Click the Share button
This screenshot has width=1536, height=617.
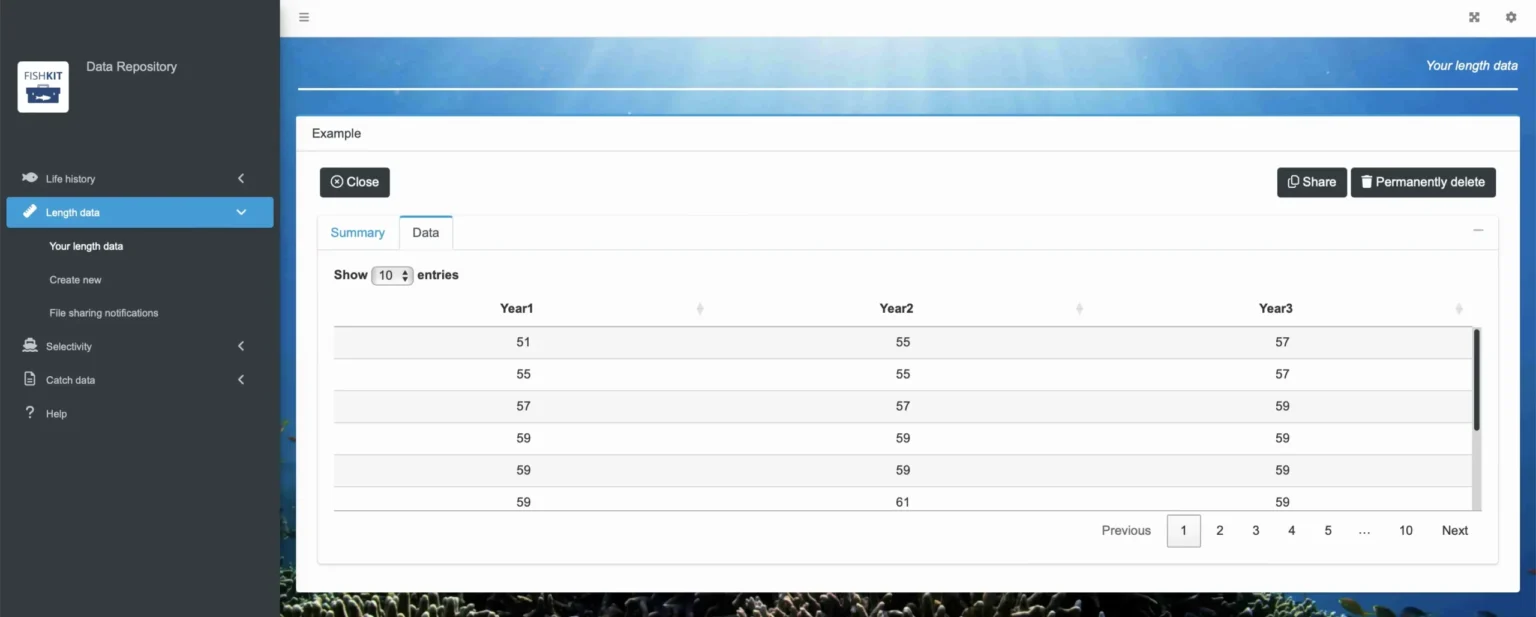coord(1312,182)
